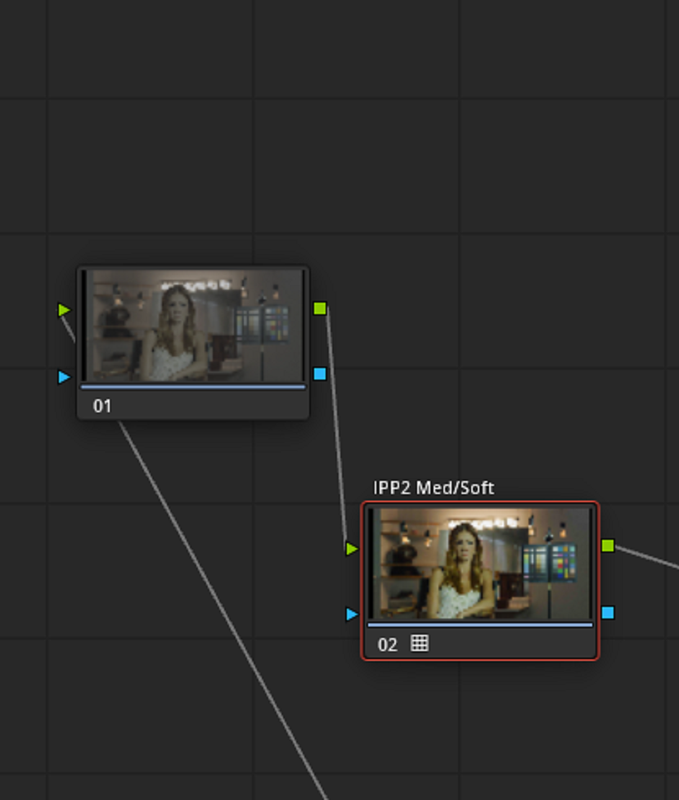Select node 02 thumbnail

480,563
